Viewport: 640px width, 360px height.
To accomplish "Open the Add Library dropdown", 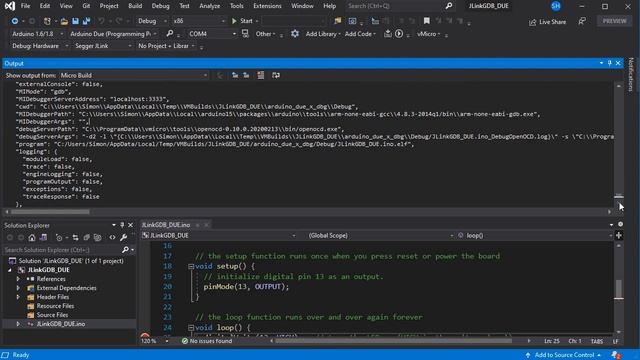I will coord(323,34).
